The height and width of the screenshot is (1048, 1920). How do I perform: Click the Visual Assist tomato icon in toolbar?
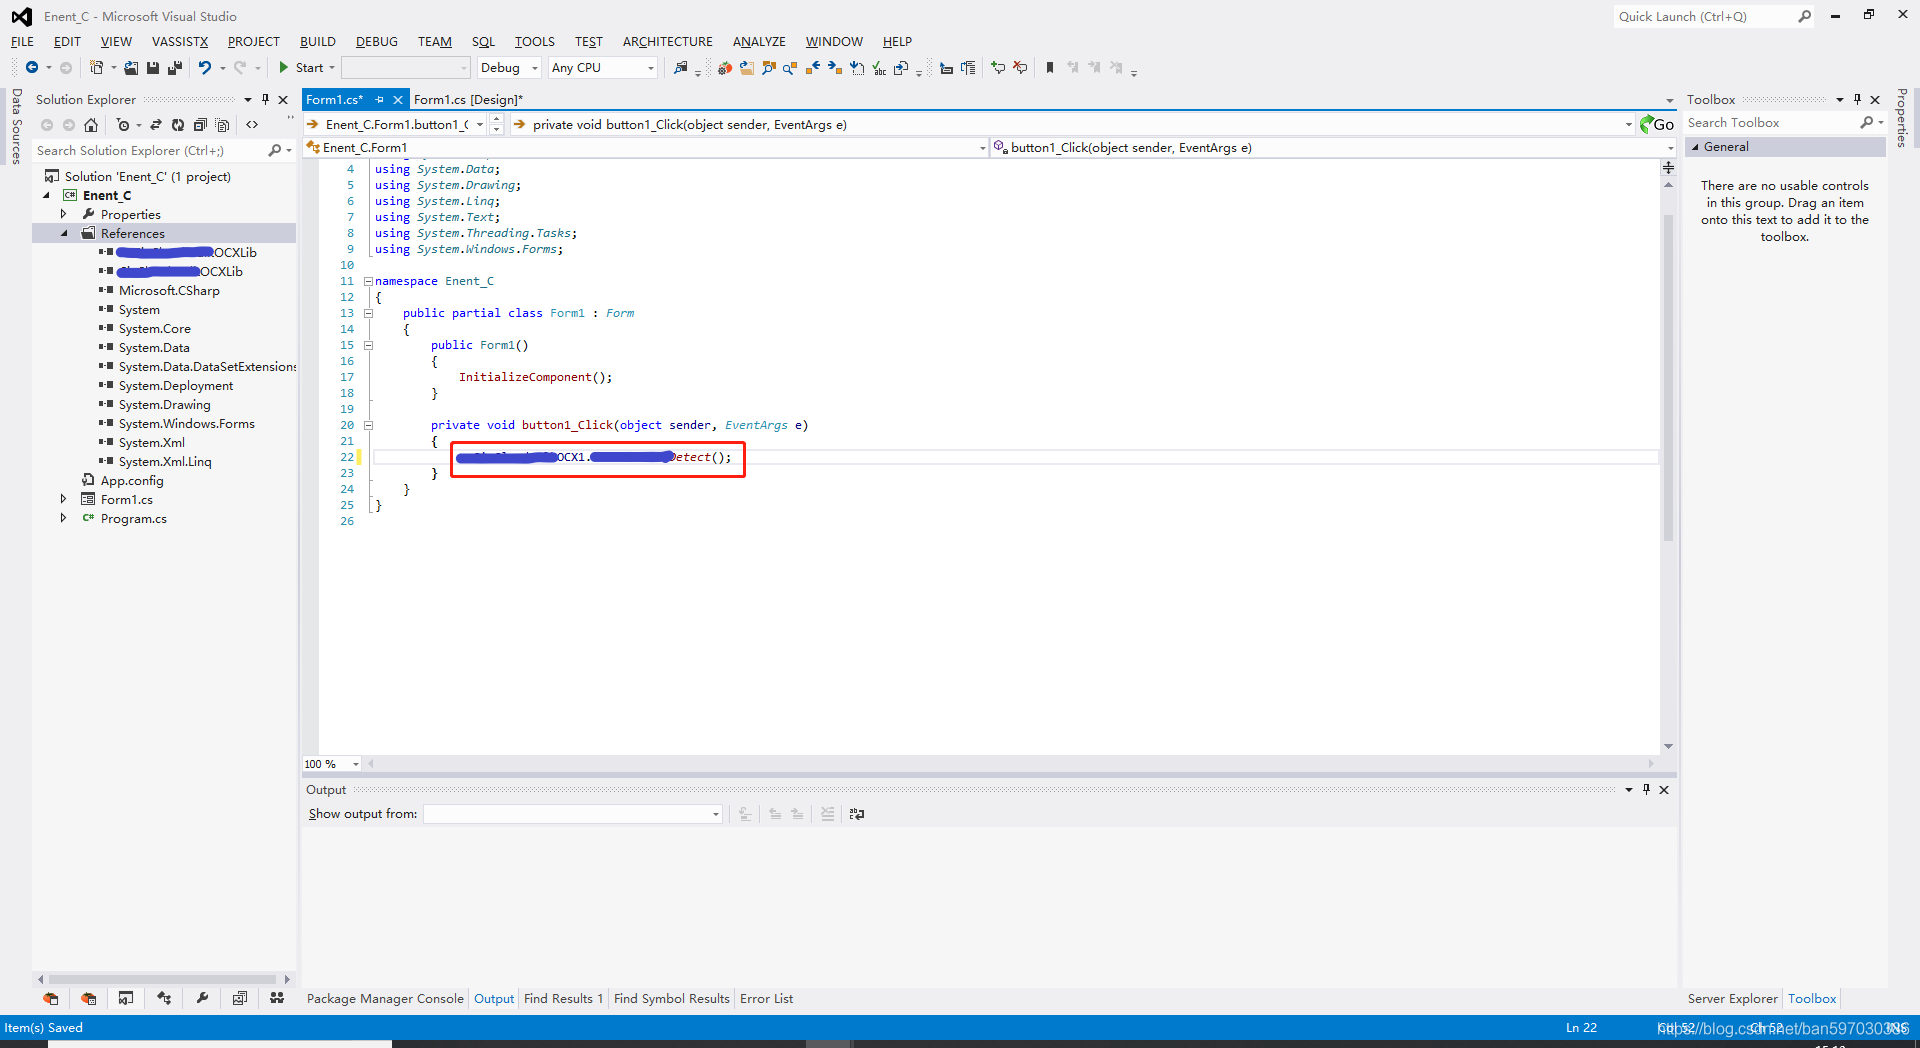pyautogui.click(x=725, y=68)
